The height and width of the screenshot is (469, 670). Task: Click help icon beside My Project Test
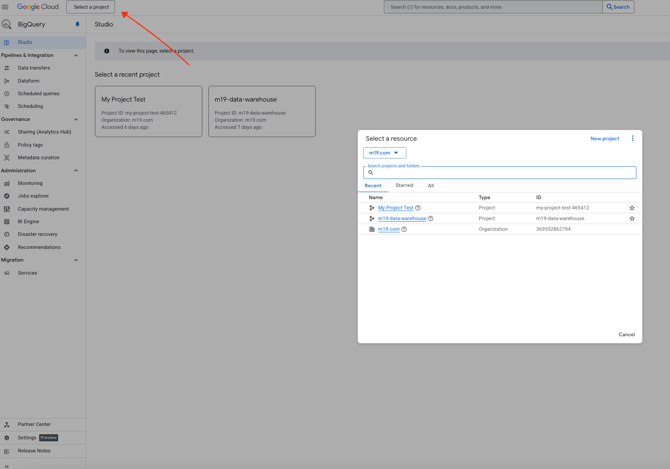tap(418, 208)
